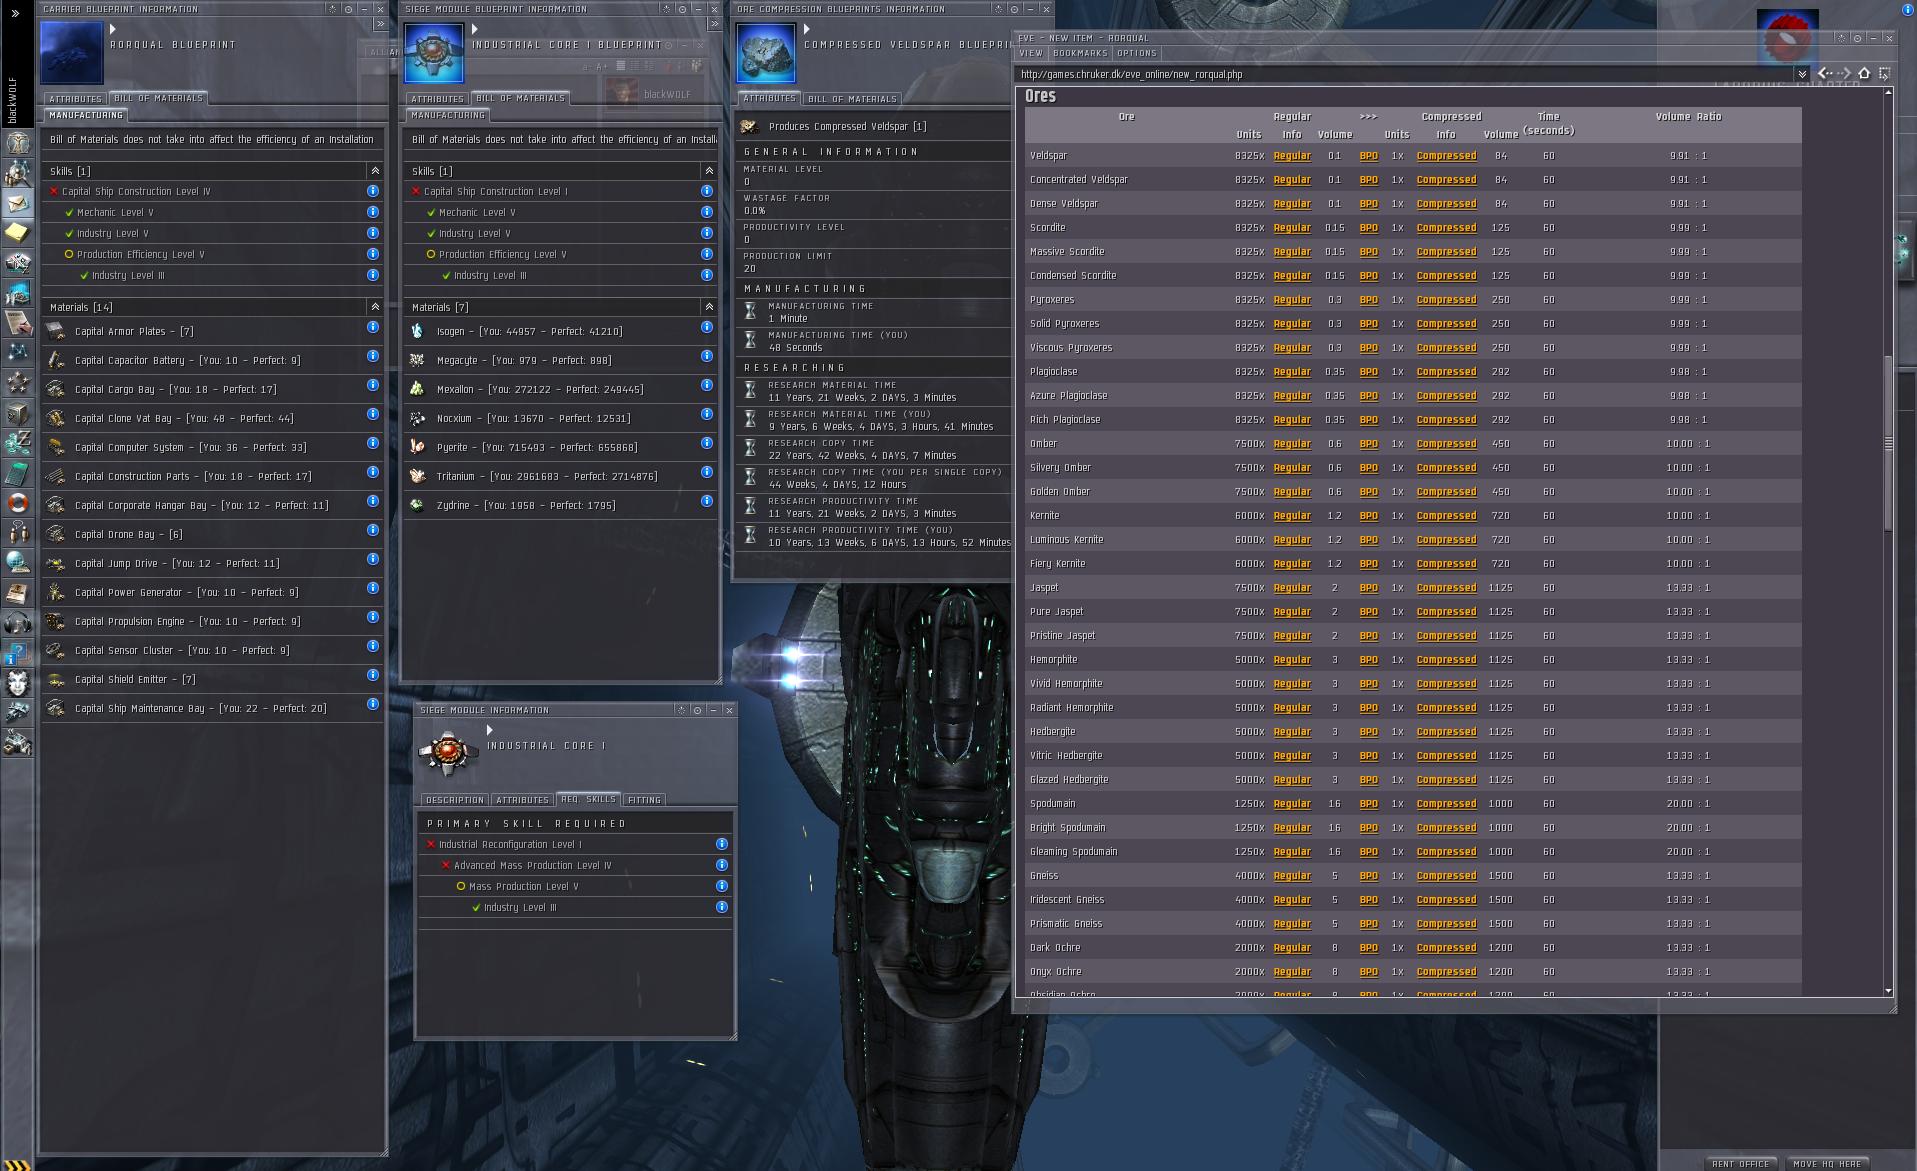The height and width of the screenshot is (1171, 1917).
Task: Click the browser scroll up arrow
Action: [x=1888, y=93]
